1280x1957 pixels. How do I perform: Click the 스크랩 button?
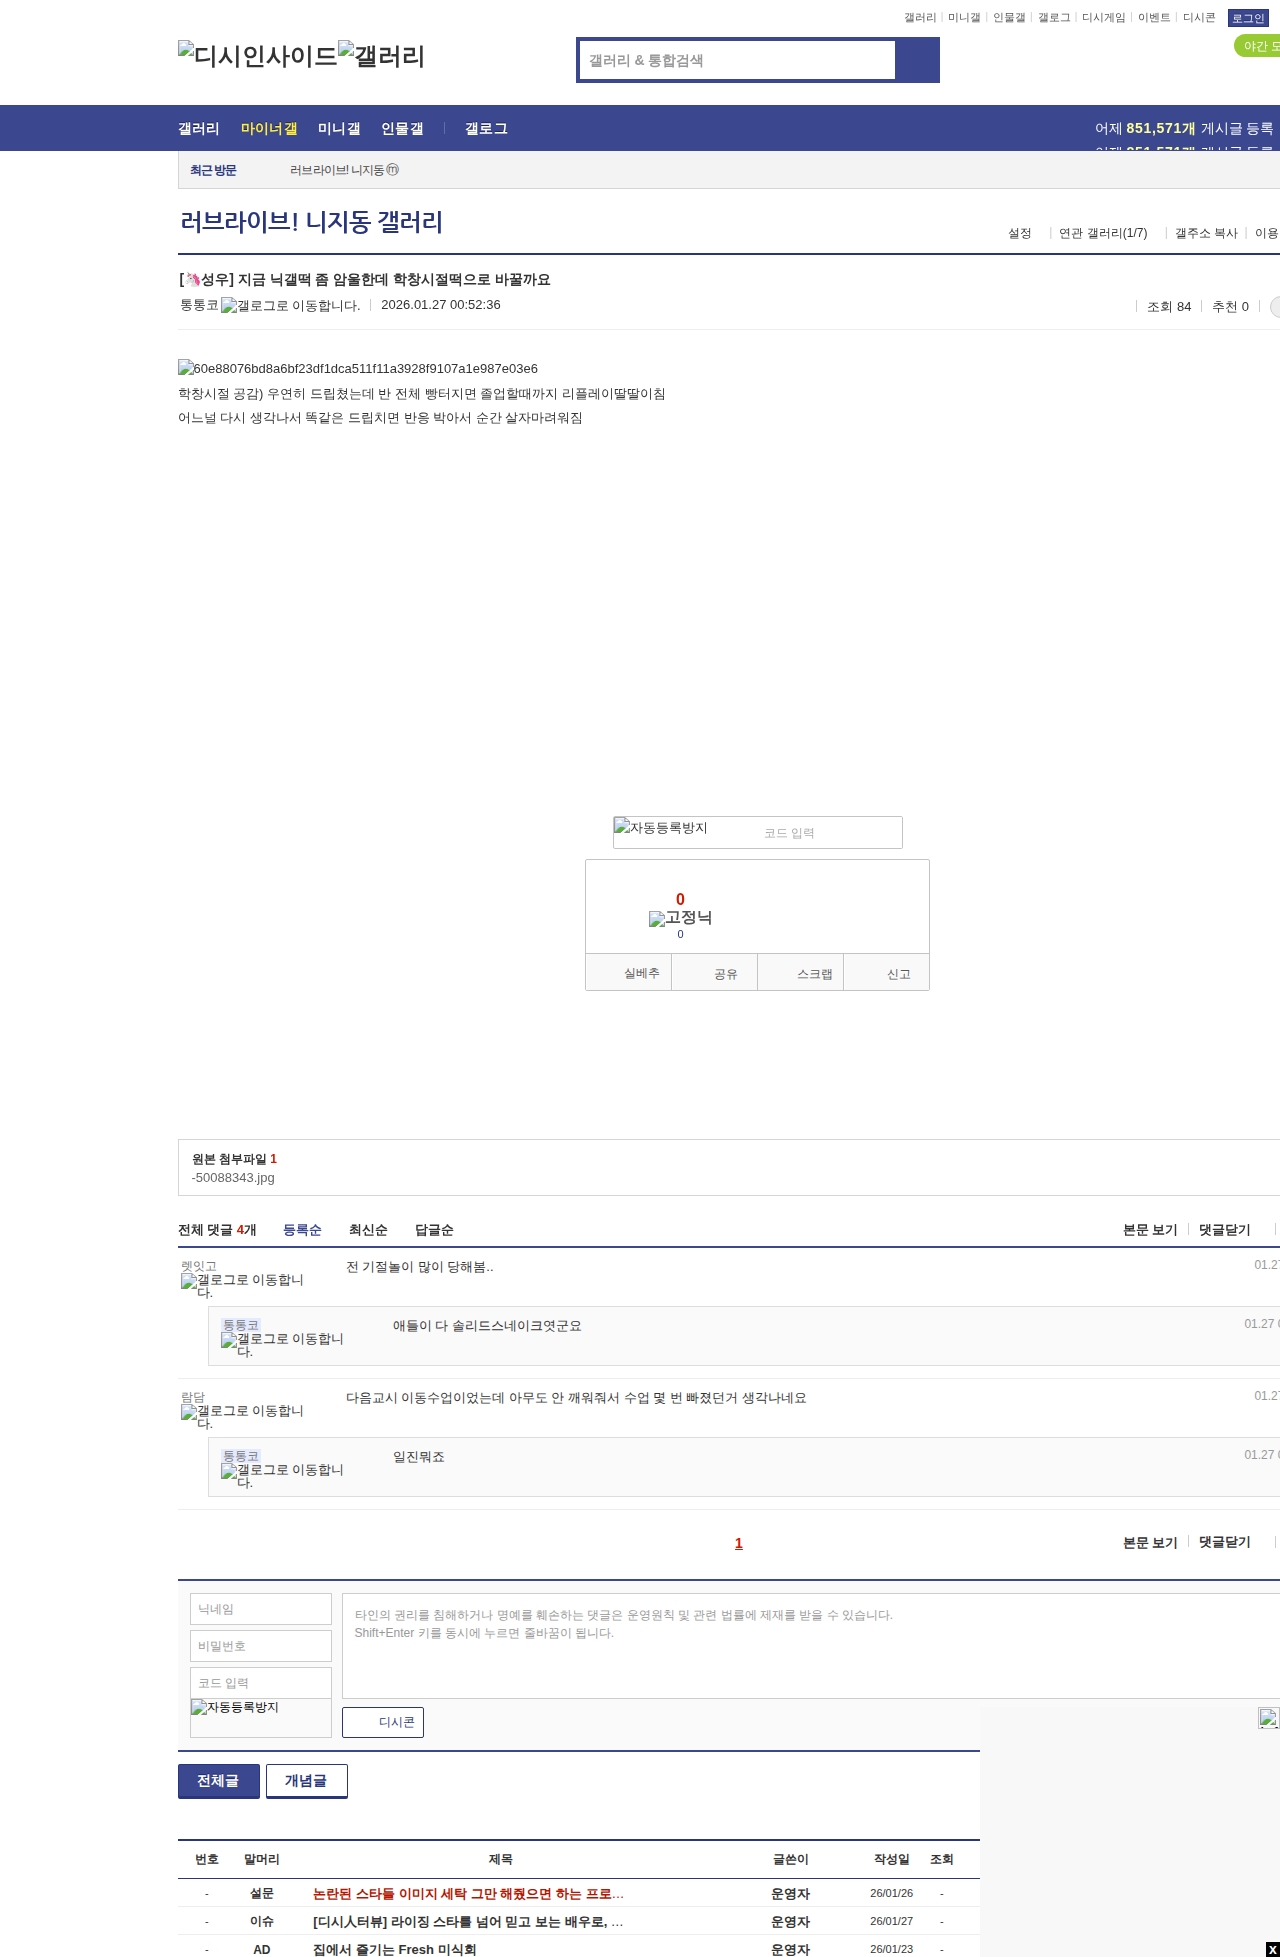801,973
